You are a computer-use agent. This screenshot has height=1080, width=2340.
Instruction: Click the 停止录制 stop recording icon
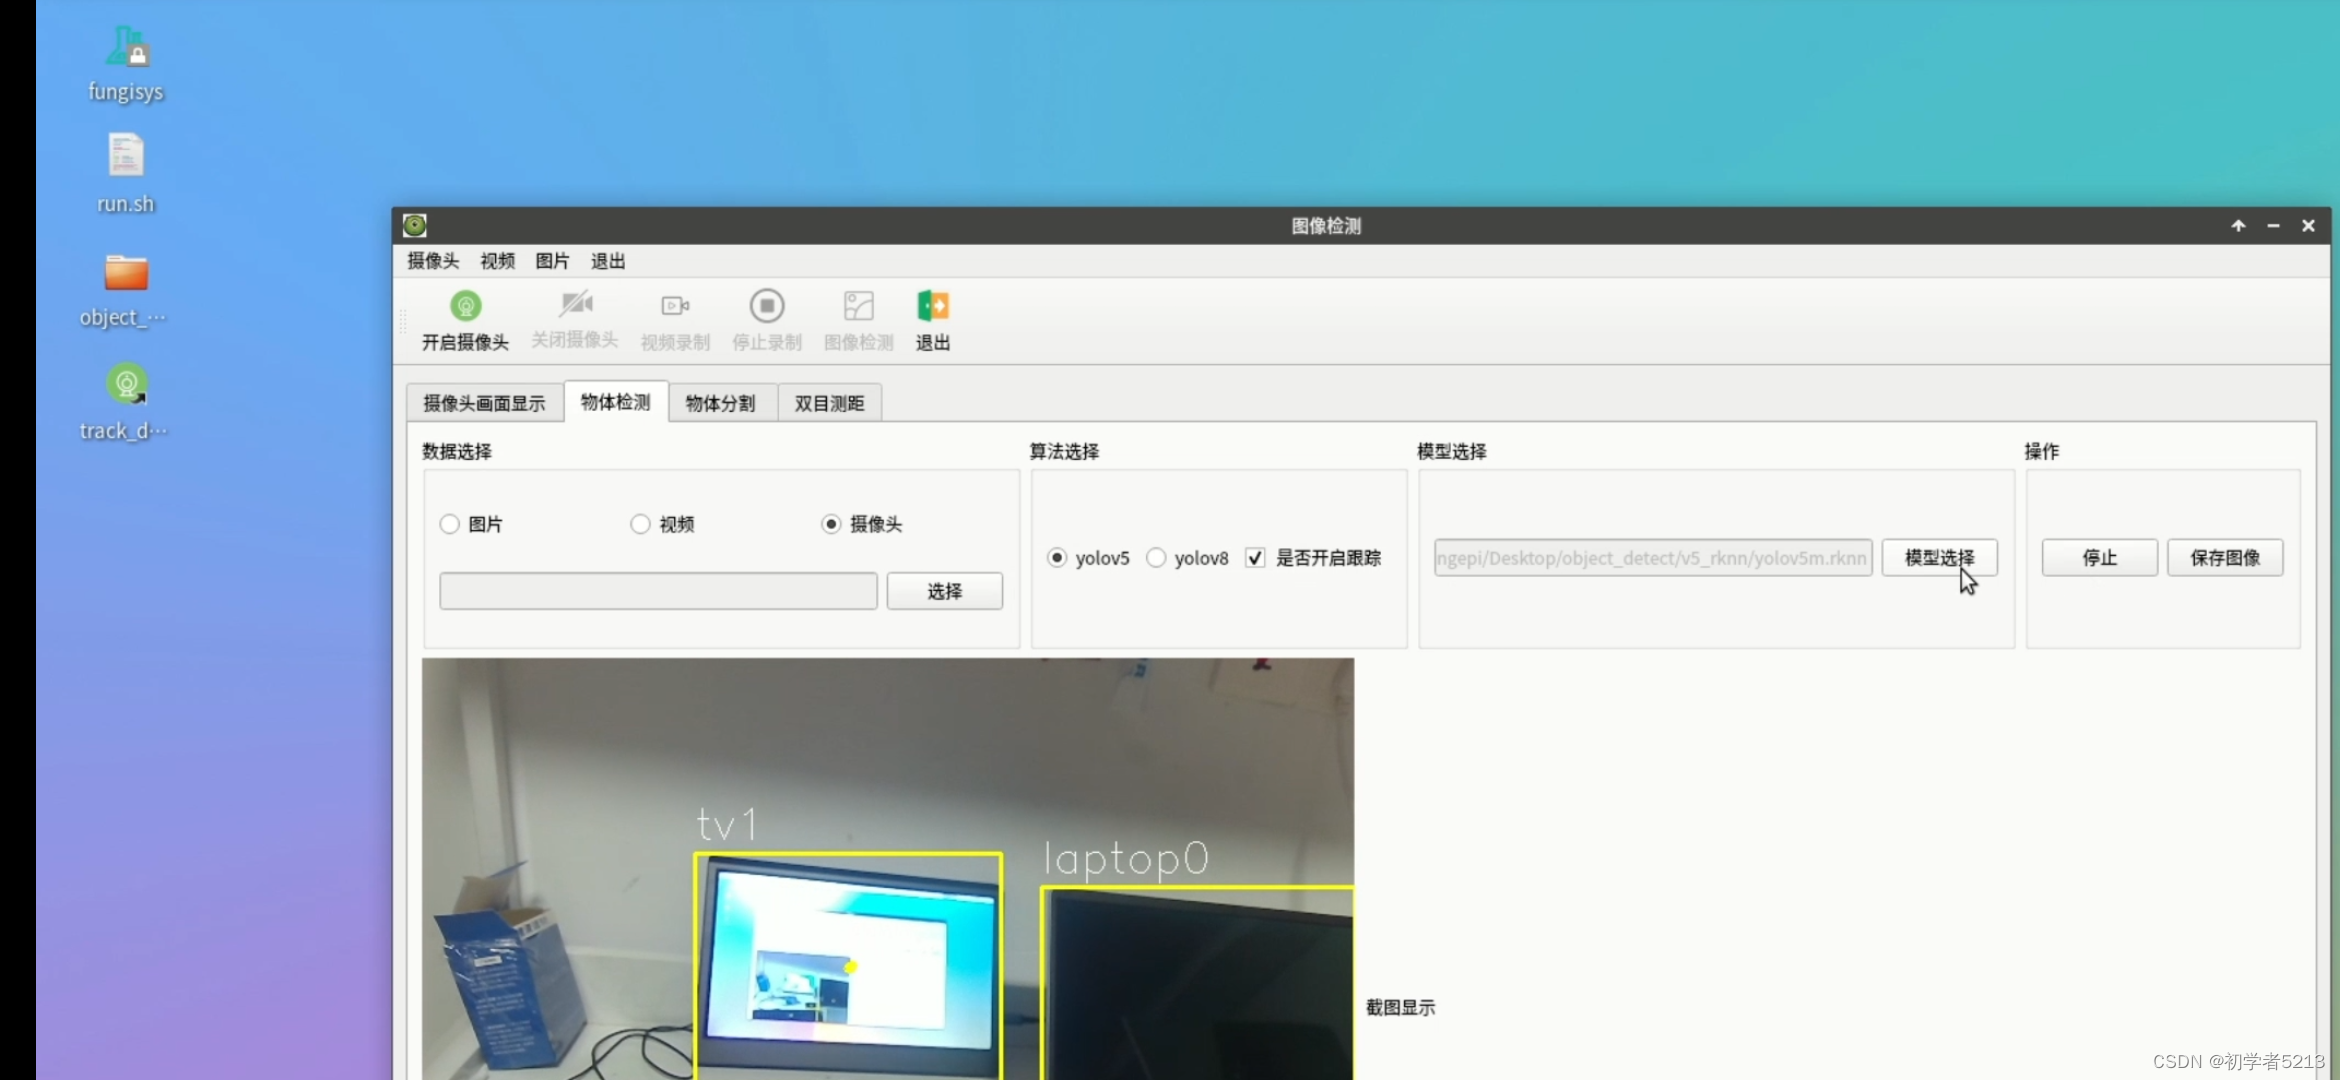click(x=767, y=306)
